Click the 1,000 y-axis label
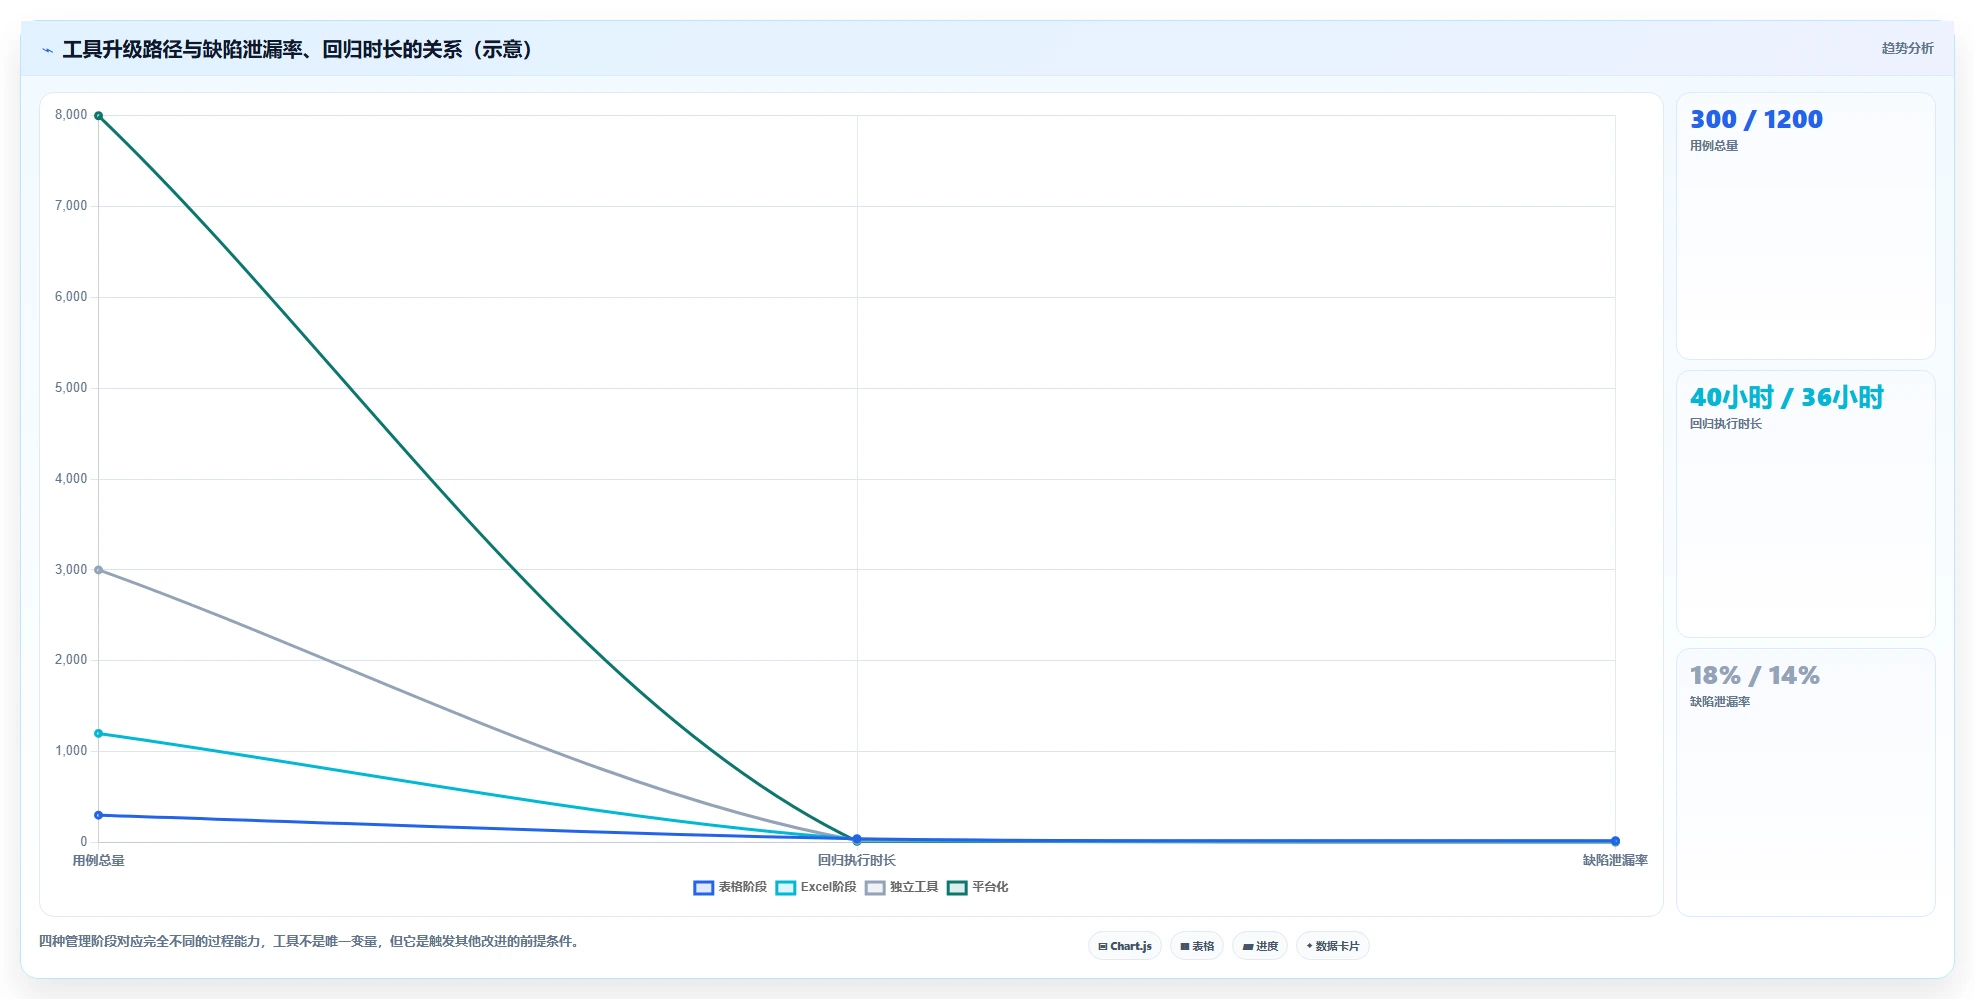1975x999 pixels. tap(71, 751)
